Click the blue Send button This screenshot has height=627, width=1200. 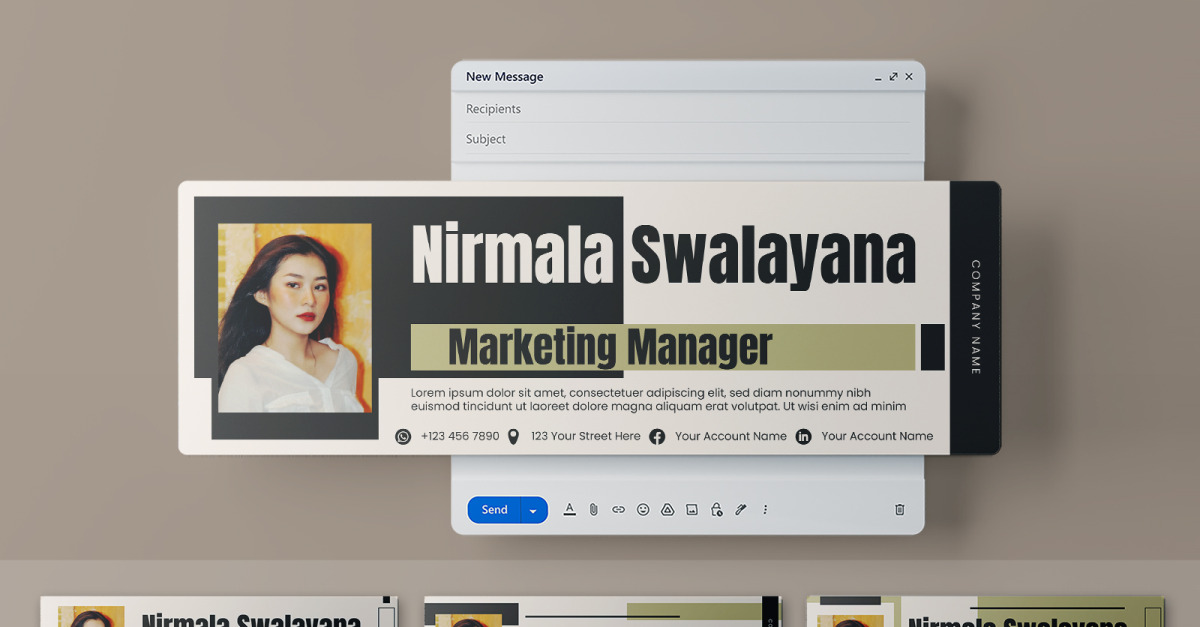tap(494, 510)
